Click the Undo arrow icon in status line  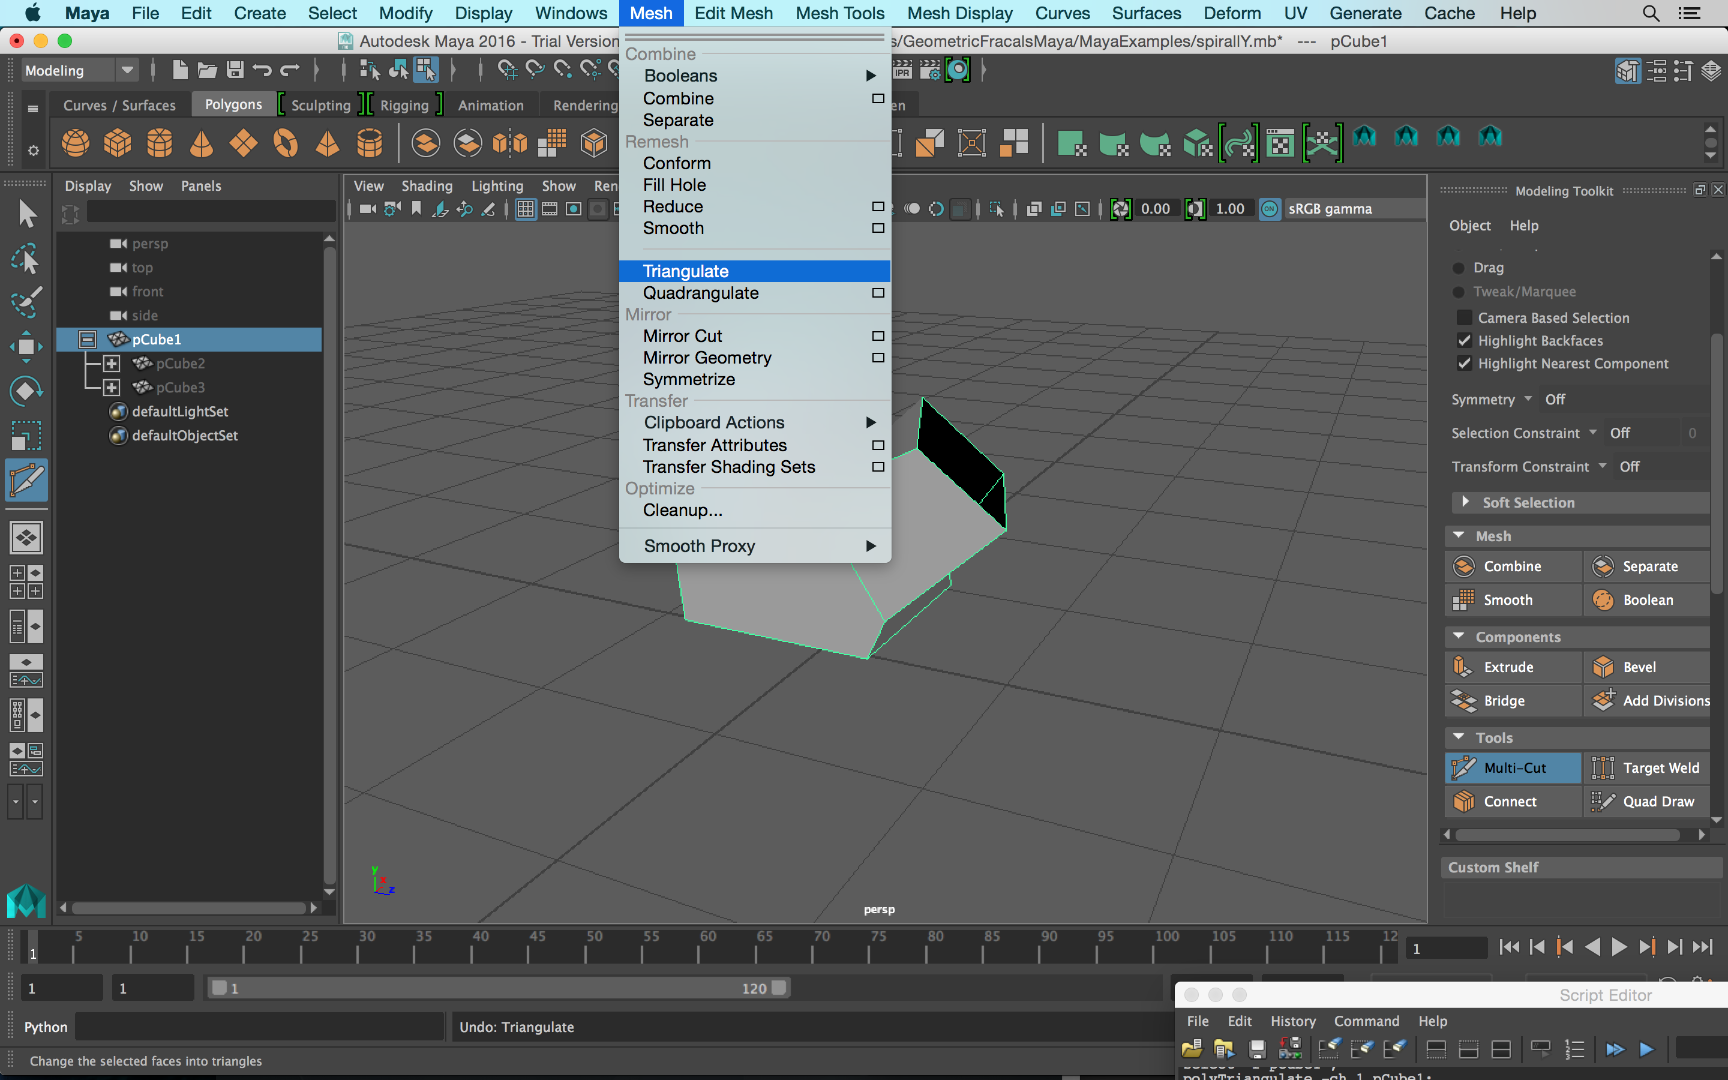262,70
